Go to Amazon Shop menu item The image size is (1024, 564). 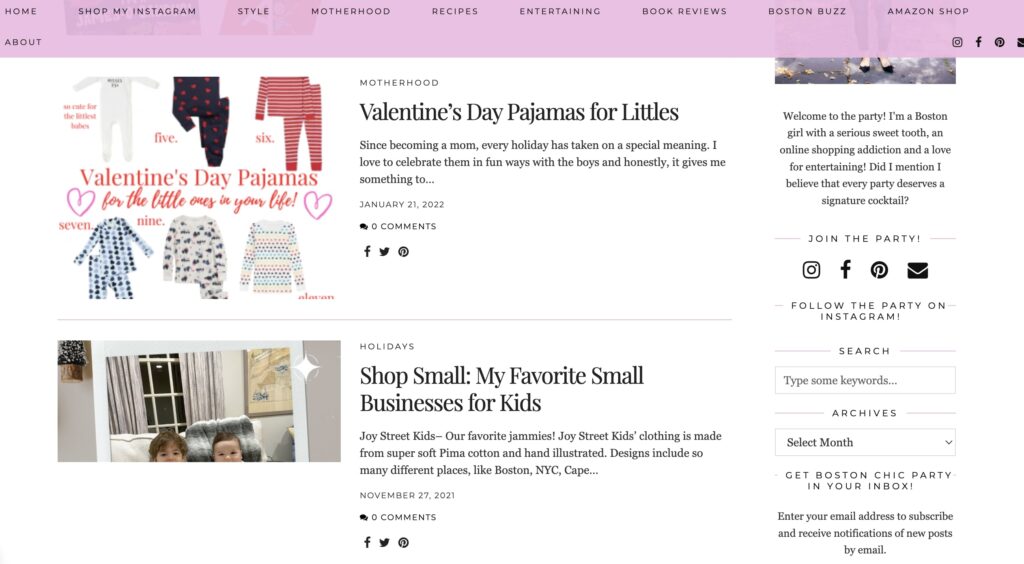(x=928, y=12)
